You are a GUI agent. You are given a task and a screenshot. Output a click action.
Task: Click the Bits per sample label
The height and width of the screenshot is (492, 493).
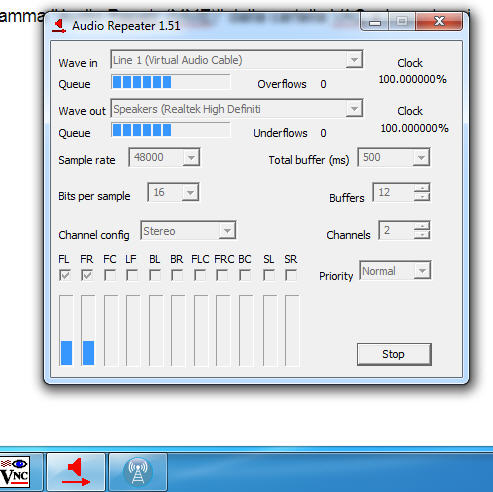[94, 196]
